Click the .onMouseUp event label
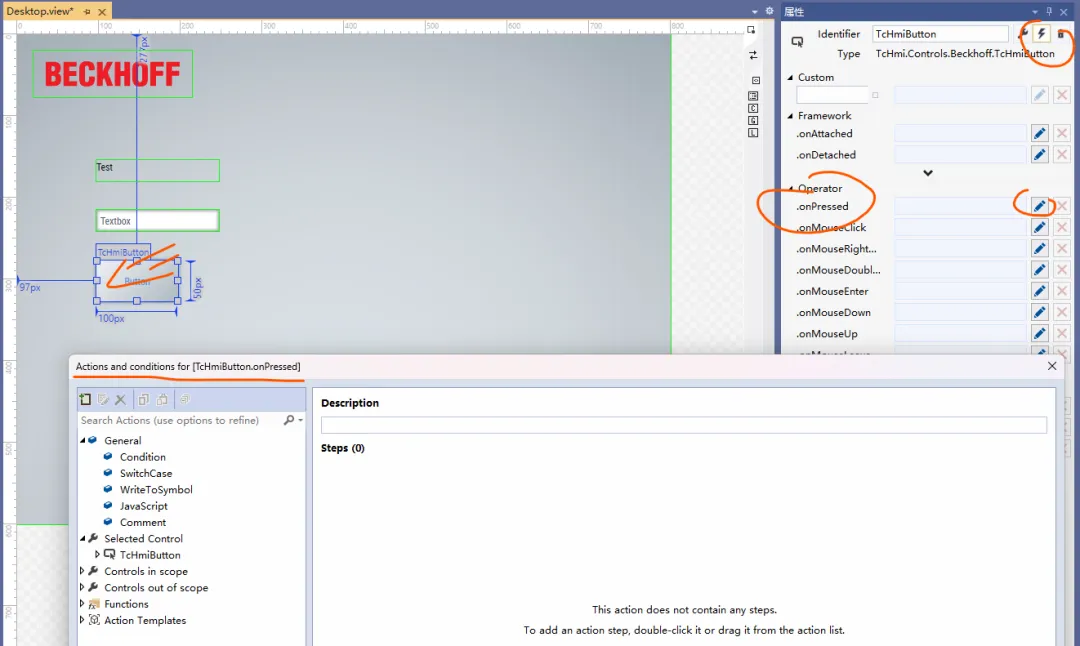The width and height of the screenshot is (1080, 646). click(x=827, y=334)
